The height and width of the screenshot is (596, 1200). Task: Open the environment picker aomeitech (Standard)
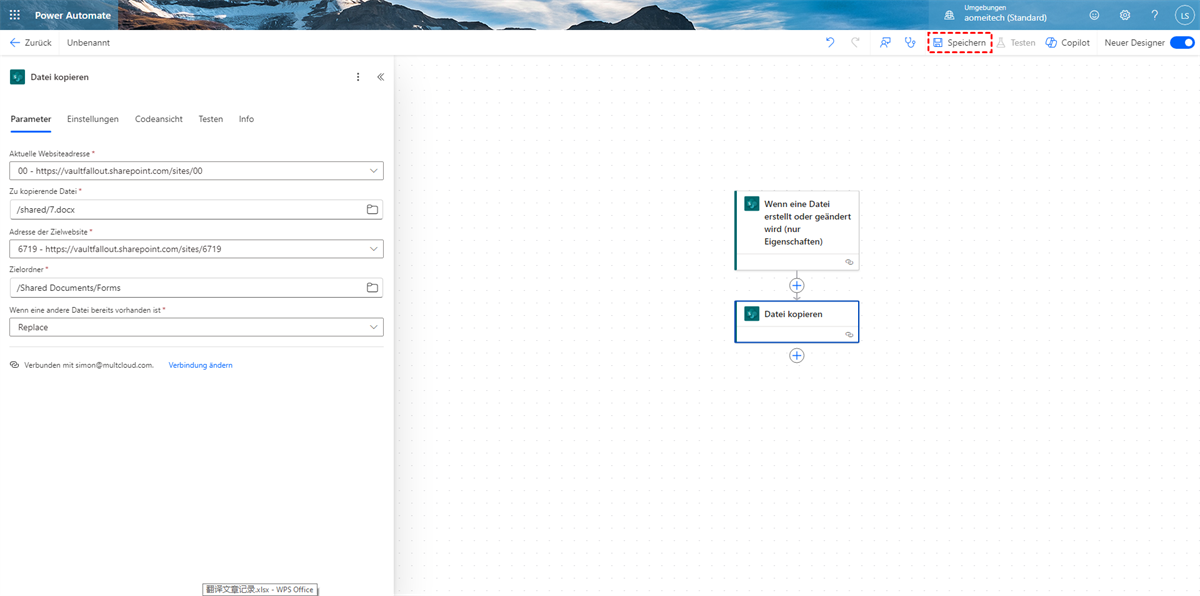[x=995, y=13]
